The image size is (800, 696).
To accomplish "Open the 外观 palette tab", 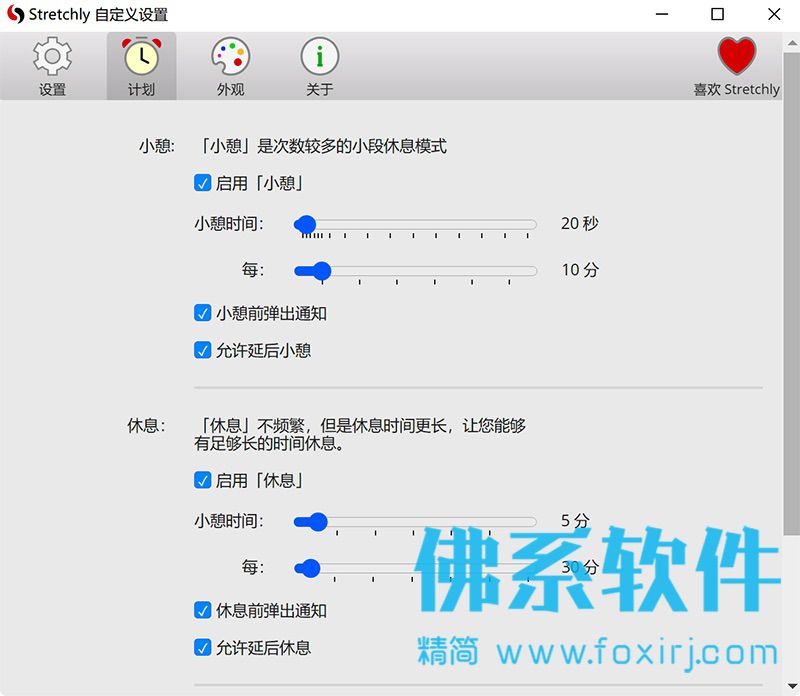I will (231, 66).
